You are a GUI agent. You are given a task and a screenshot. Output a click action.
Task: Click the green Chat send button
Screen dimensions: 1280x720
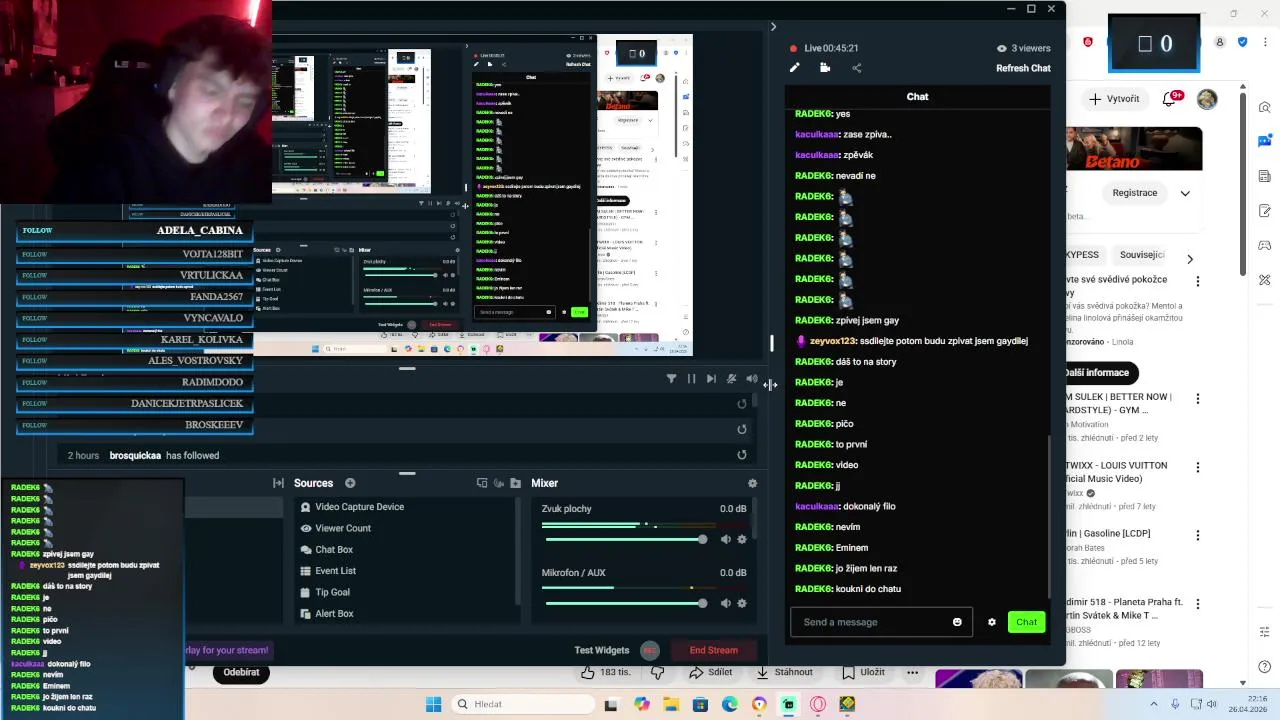[1026, 622]
